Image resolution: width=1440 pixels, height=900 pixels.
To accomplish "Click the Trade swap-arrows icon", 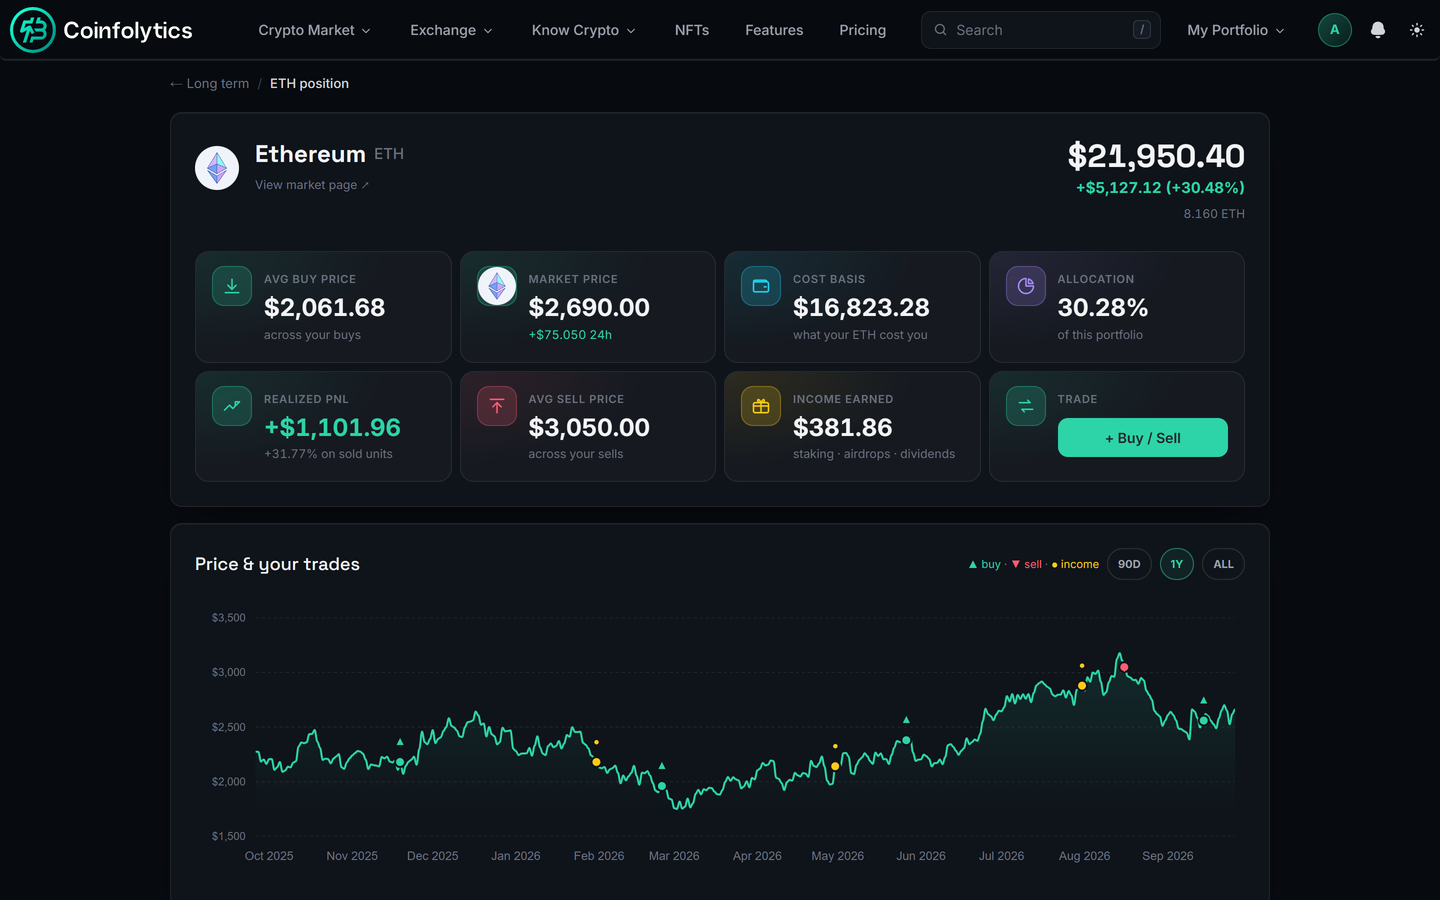I will (1026, 406).
